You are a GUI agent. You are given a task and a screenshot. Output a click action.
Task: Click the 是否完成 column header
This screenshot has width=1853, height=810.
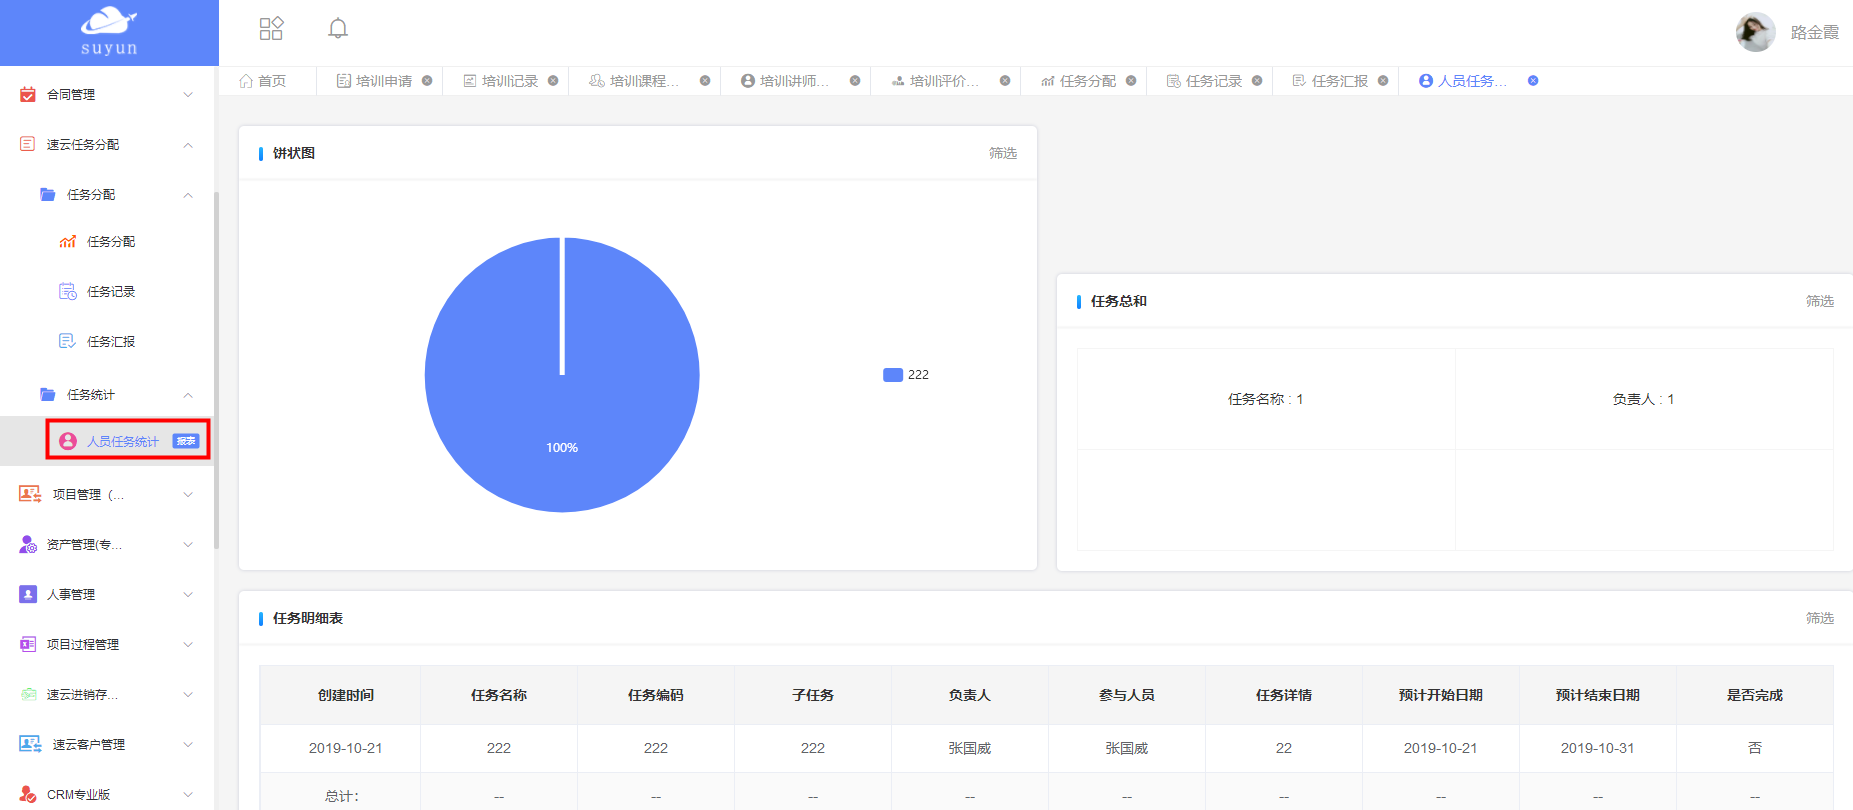(x=1755, y=695)
